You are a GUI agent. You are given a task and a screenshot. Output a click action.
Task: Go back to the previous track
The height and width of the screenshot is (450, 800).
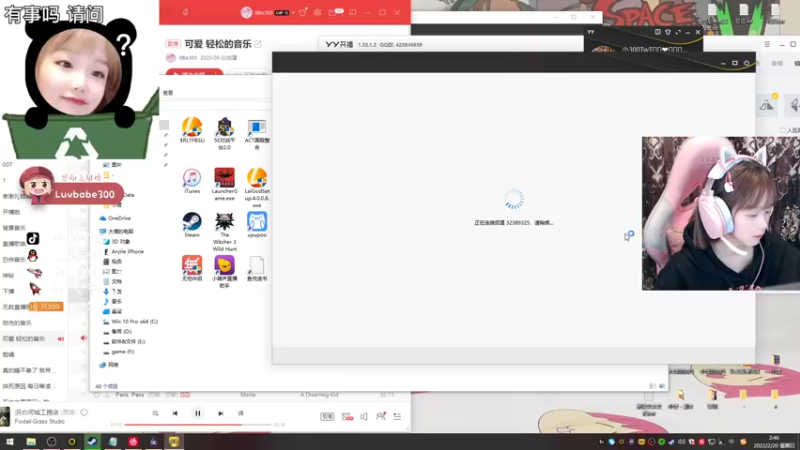(x=175, y=413)
